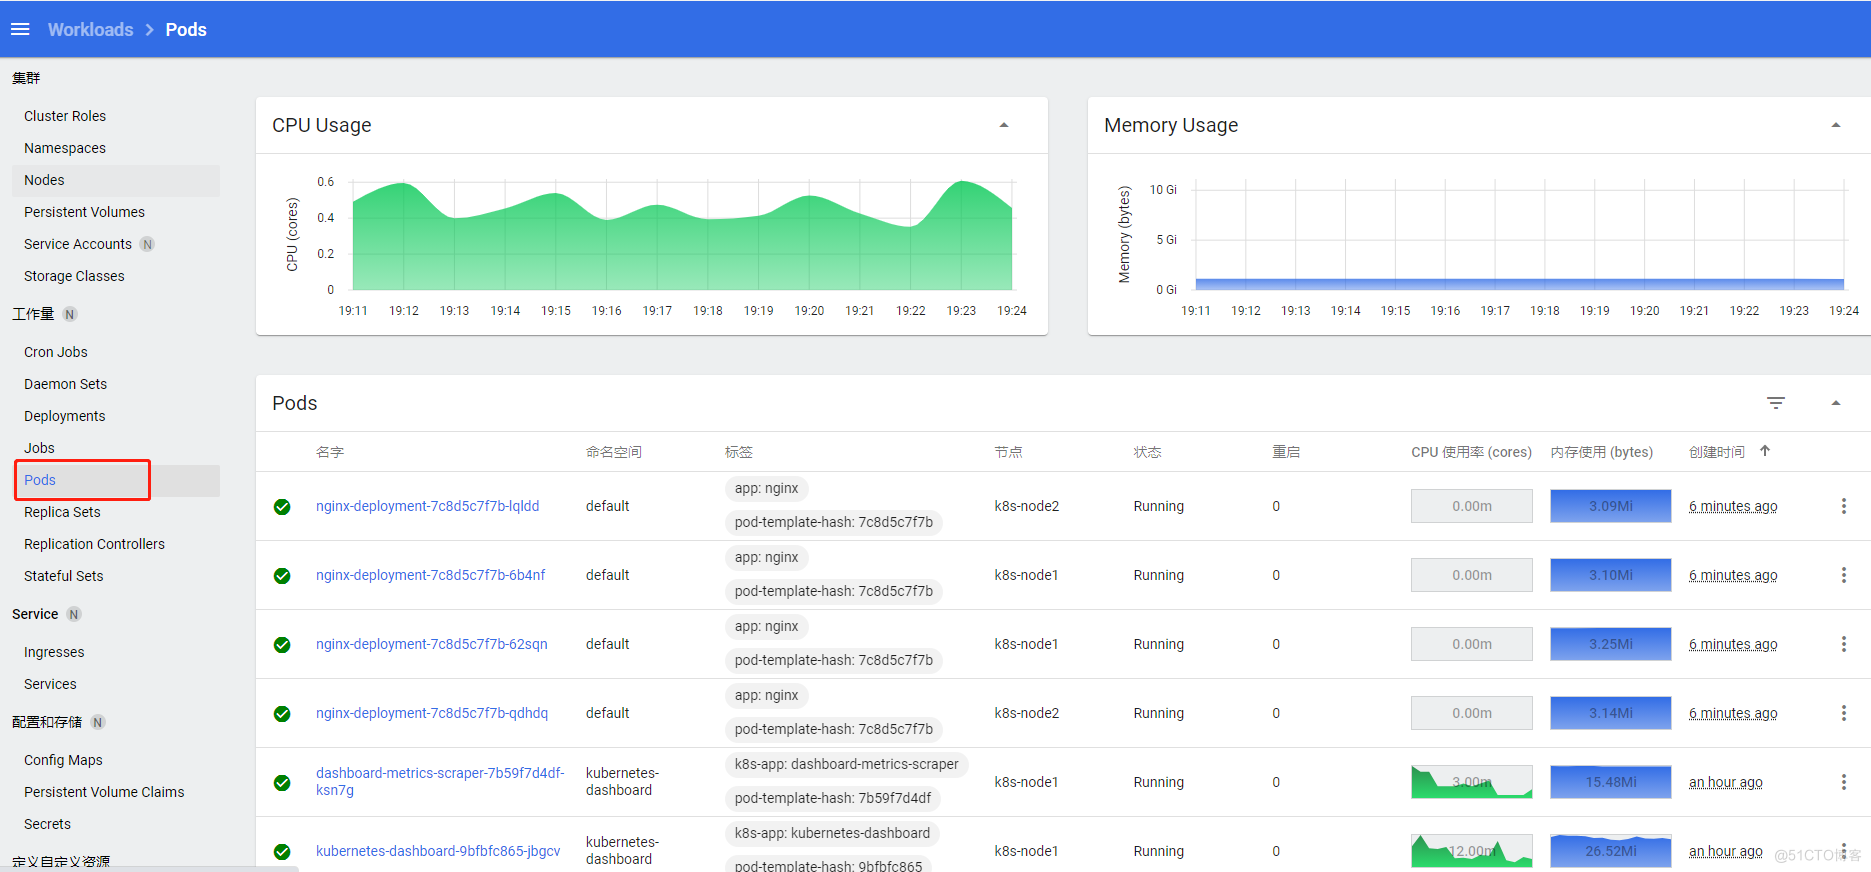The height and width of the screenshot is (872, 1871).
Task: Open Jobs in sidebar
Action: (x=39, y=448)
